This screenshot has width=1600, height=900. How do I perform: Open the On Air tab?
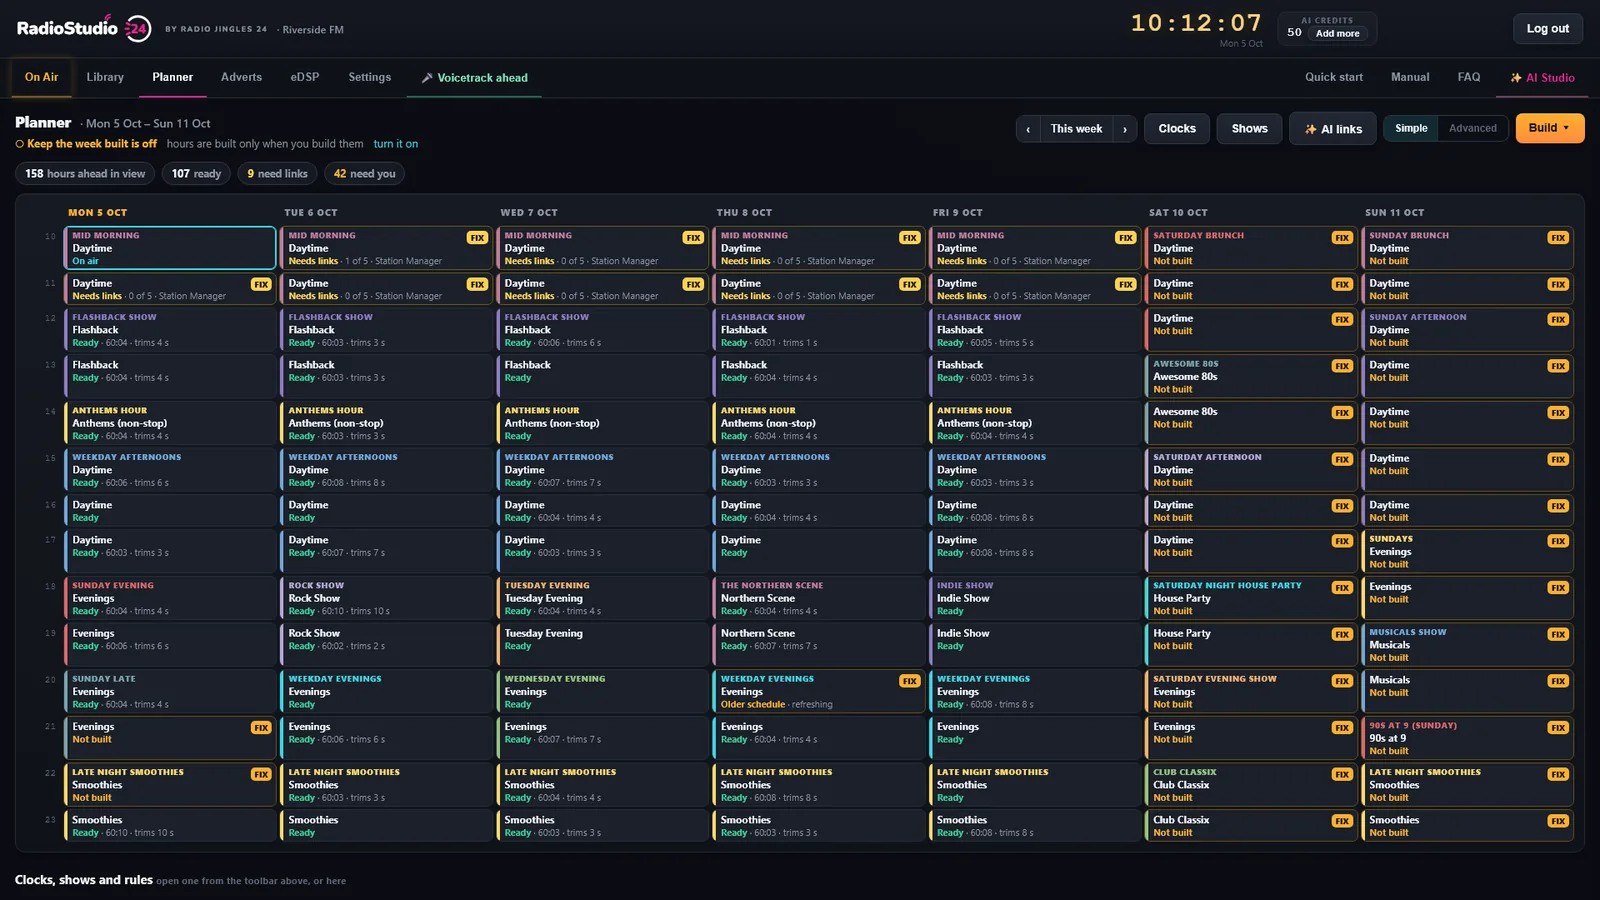41,77
